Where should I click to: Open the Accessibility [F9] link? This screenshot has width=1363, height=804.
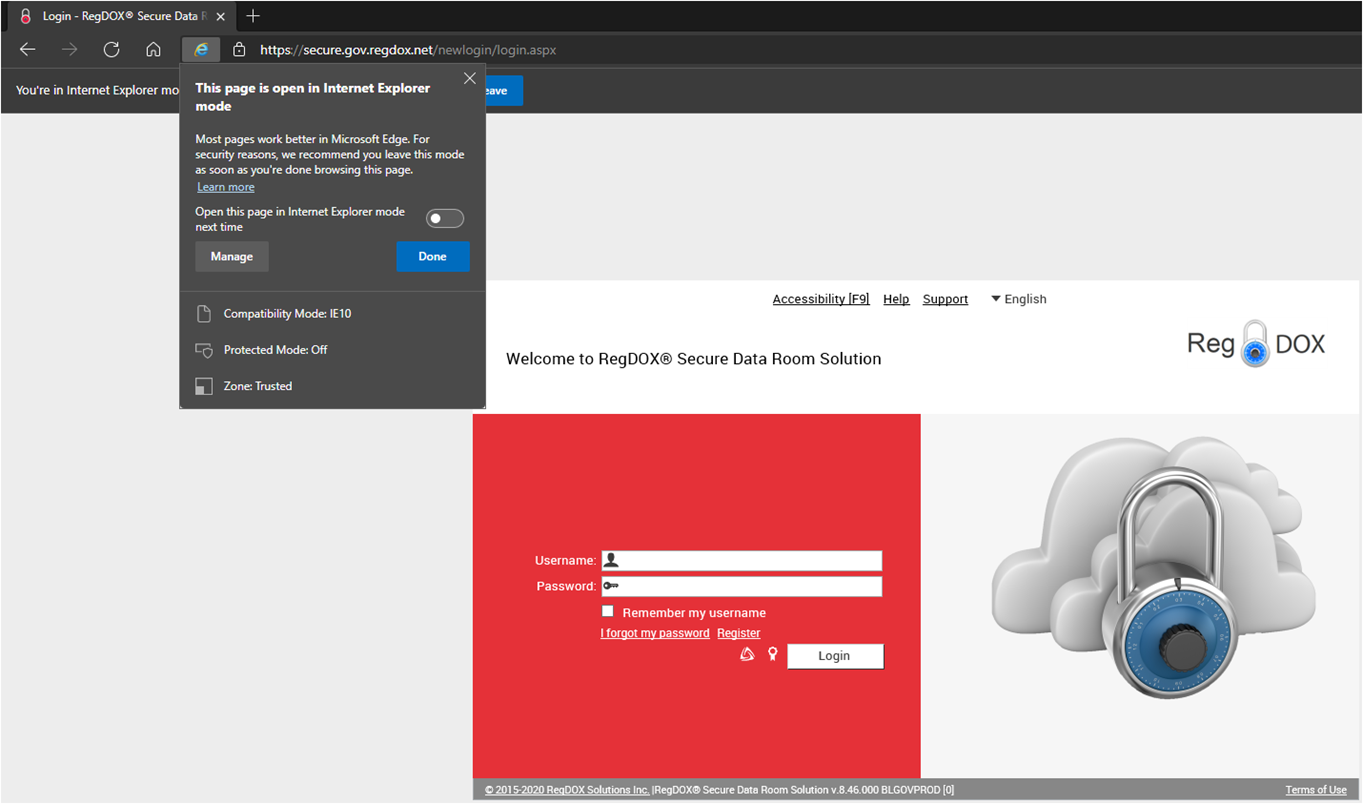[x=821, y=299]
